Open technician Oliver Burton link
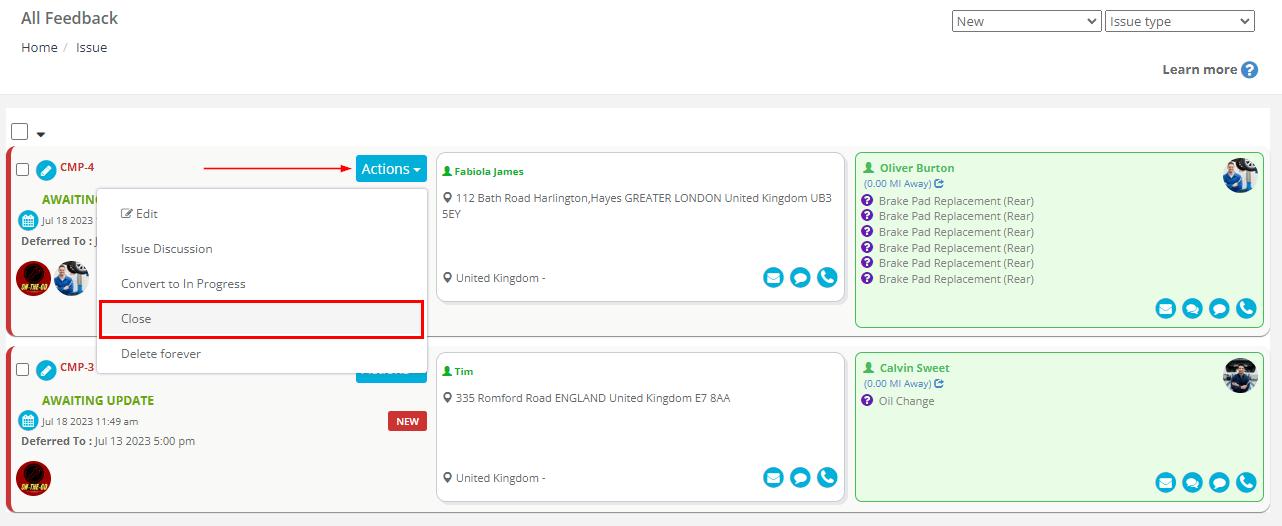Viewport: 1282px width, 526px height. (x=917, y=168)
